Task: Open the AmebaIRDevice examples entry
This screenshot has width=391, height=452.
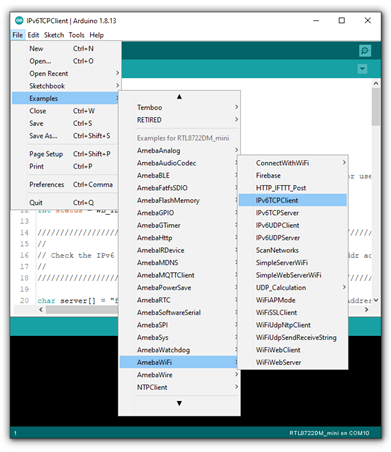Action: pyautogui.click(x=179, y=250)
